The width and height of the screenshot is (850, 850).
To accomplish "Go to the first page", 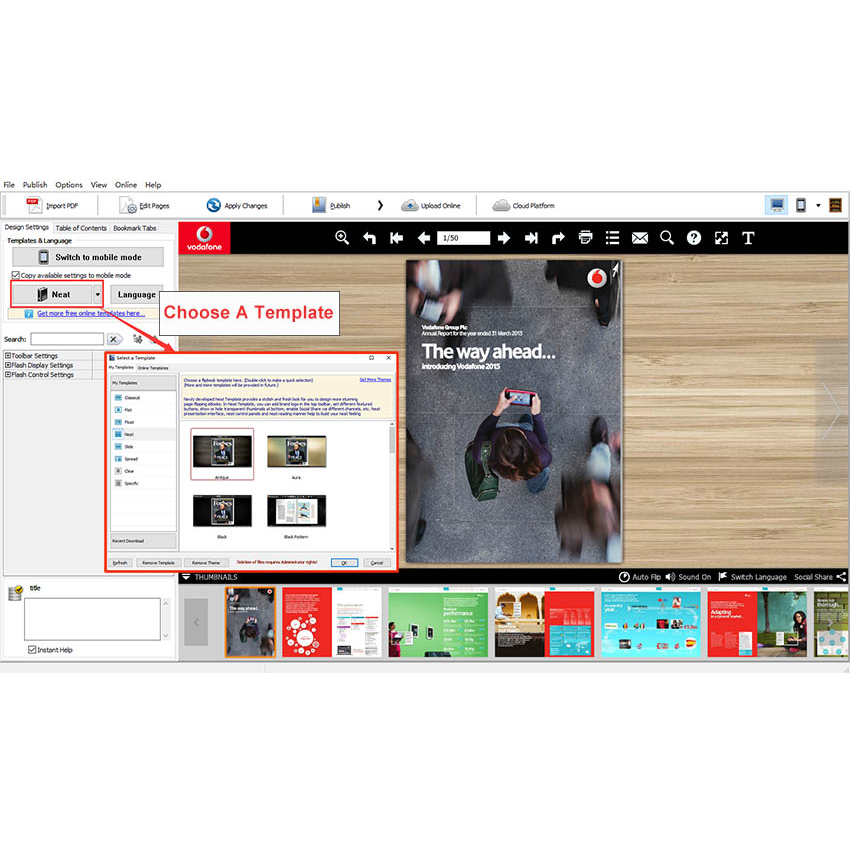I will click(397, 238).
